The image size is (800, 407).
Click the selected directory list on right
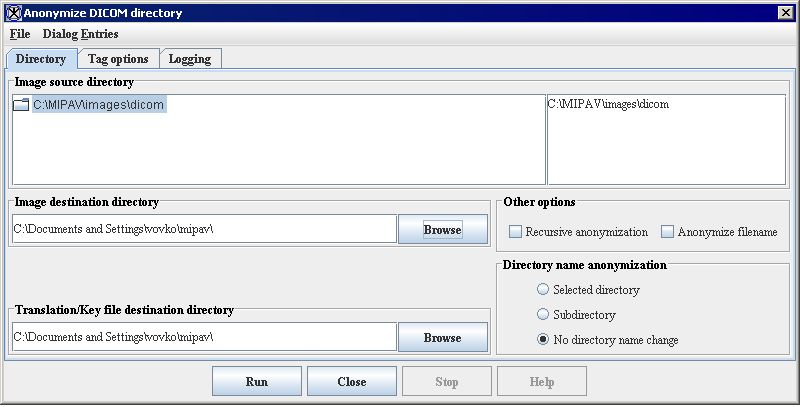tap(665, 140)
